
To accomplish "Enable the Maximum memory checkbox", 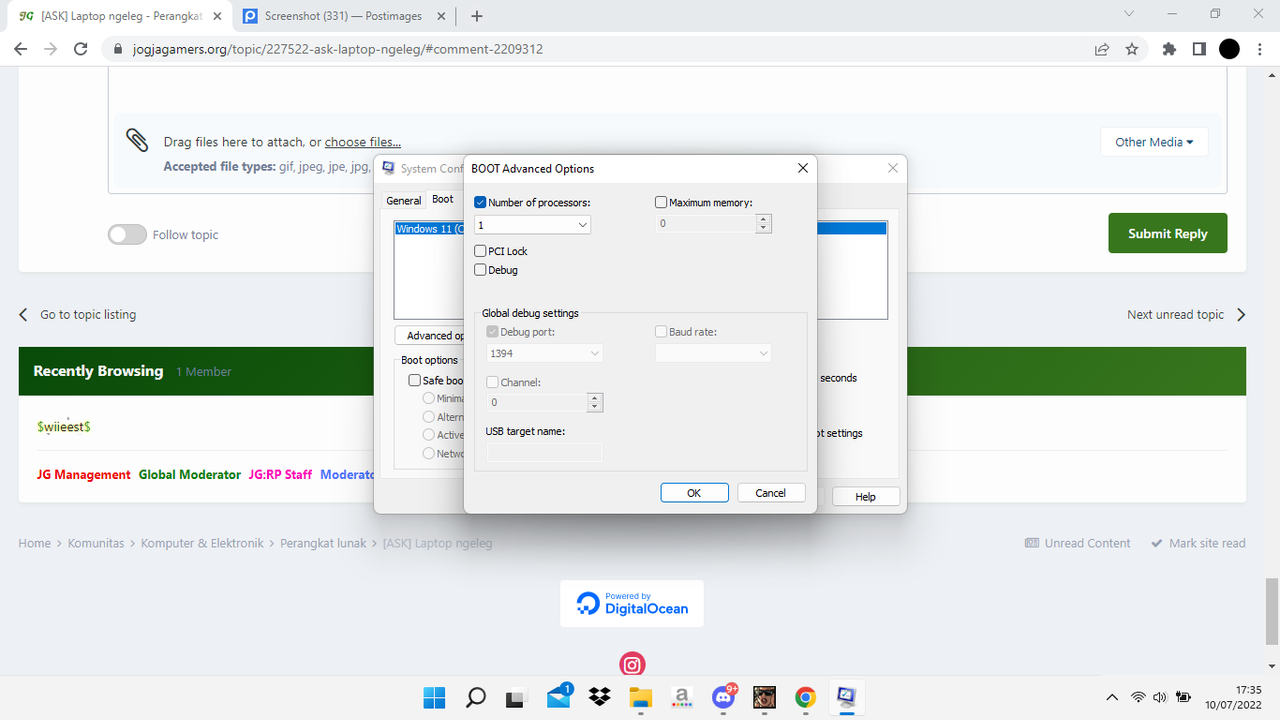I will point(661,203).
